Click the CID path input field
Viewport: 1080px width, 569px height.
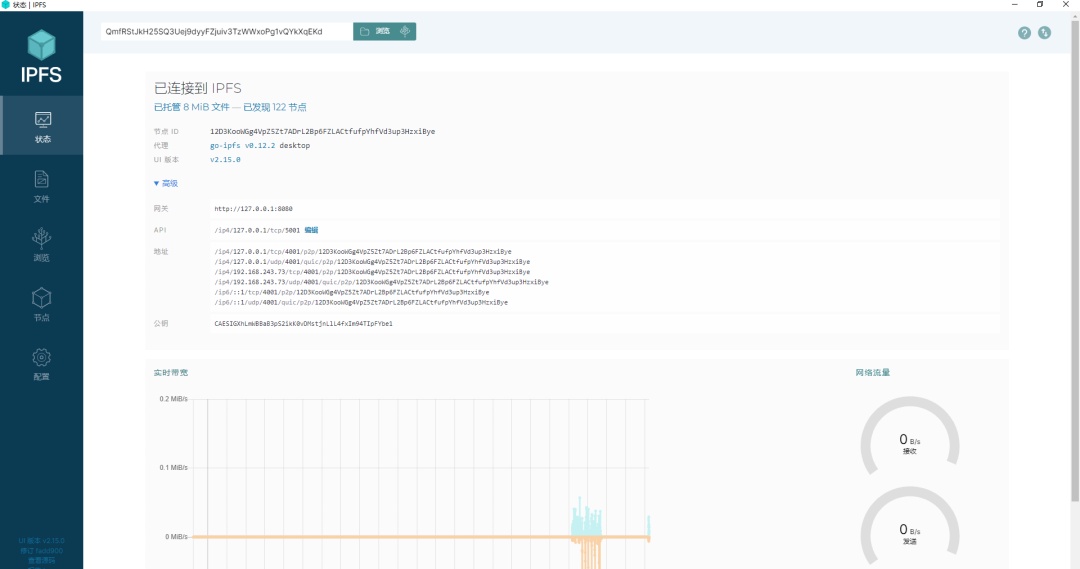[x=227, y=31]
